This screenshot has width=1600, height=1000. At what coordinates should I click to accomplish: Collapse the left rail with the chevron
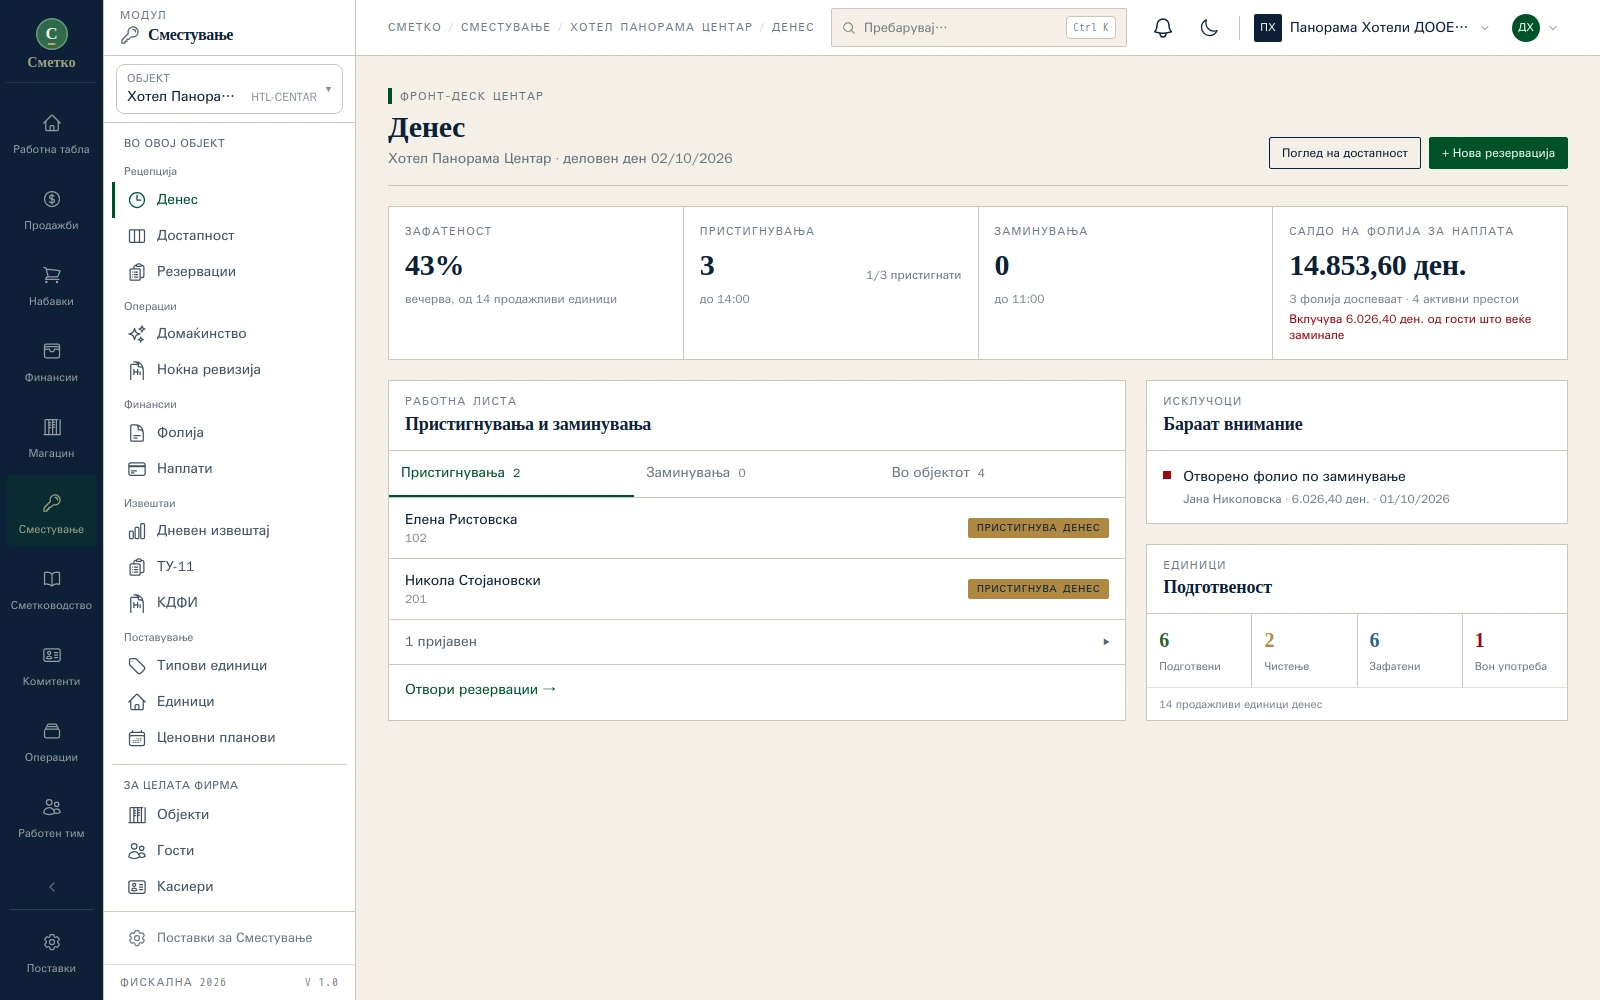[52, 887]
